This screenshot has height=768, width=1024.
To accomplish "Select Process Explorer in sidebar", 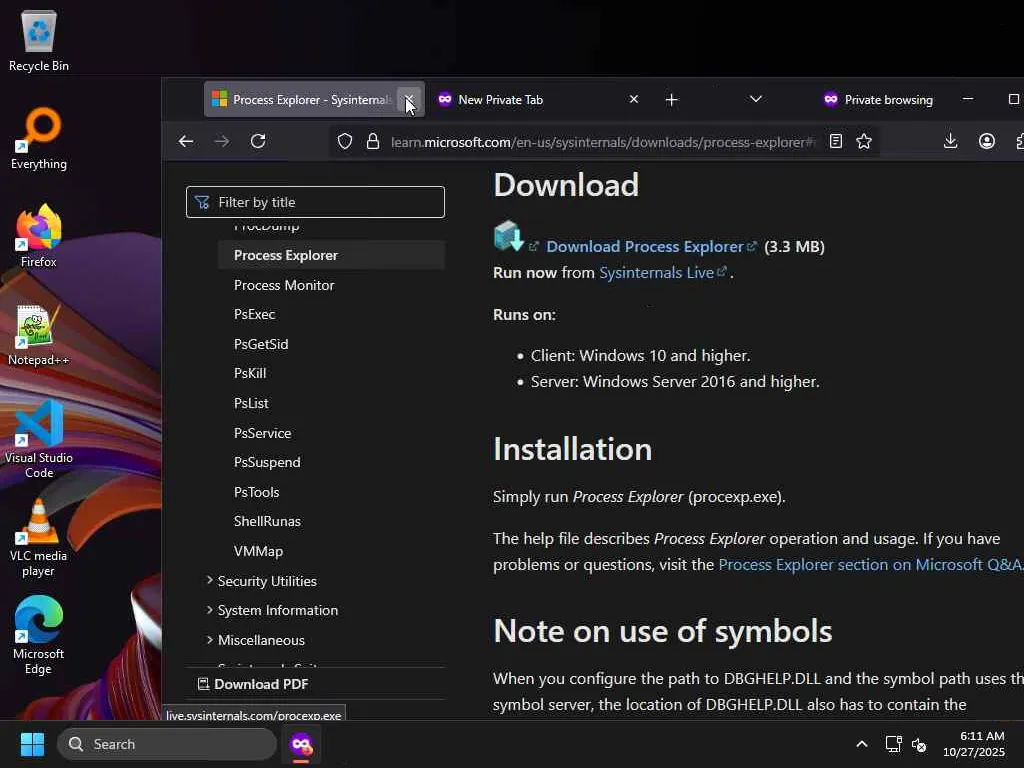I will 332,255.
